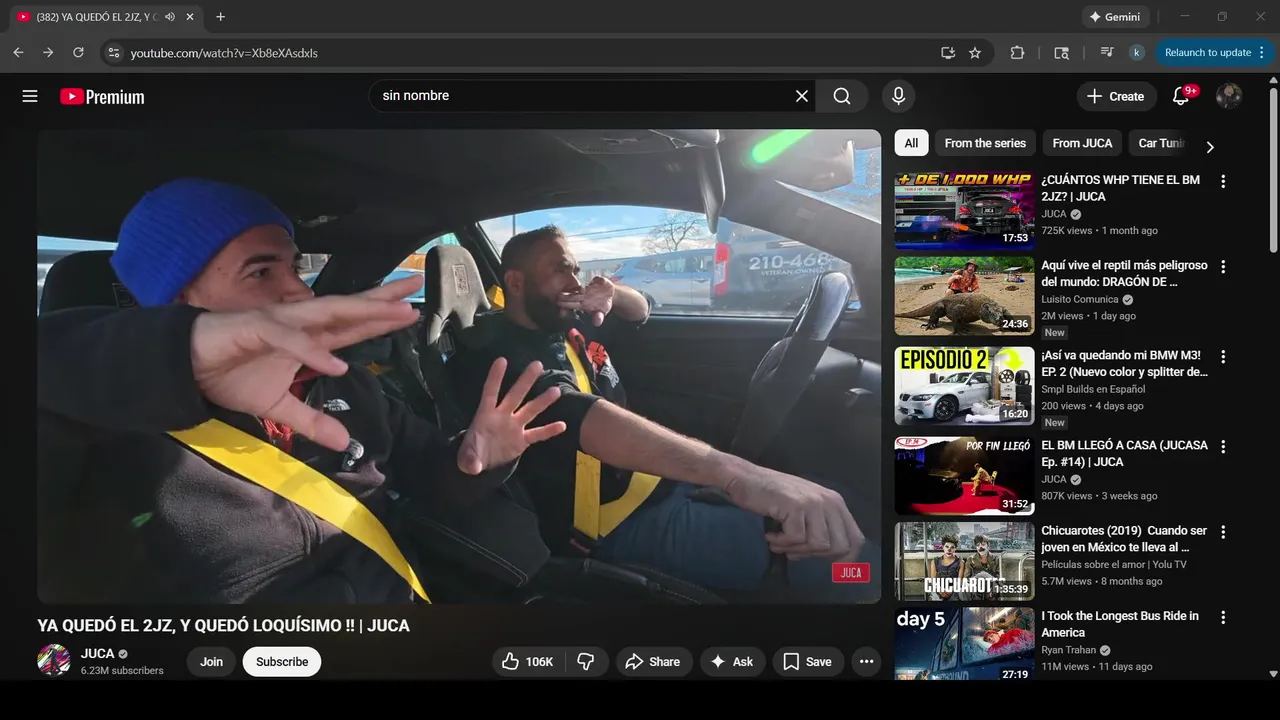Open options for Aquí vive el reptil video

pyautogui.click(x=1222, y=267)
